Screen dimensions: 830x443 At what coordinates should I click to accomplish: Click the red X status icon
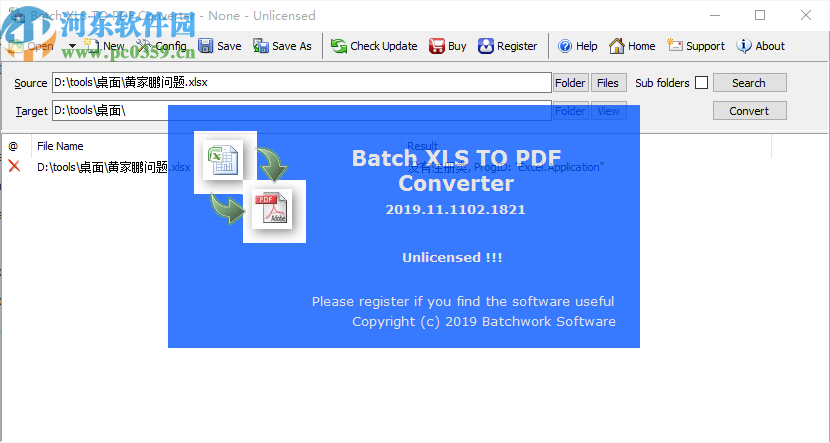point(14,166)
